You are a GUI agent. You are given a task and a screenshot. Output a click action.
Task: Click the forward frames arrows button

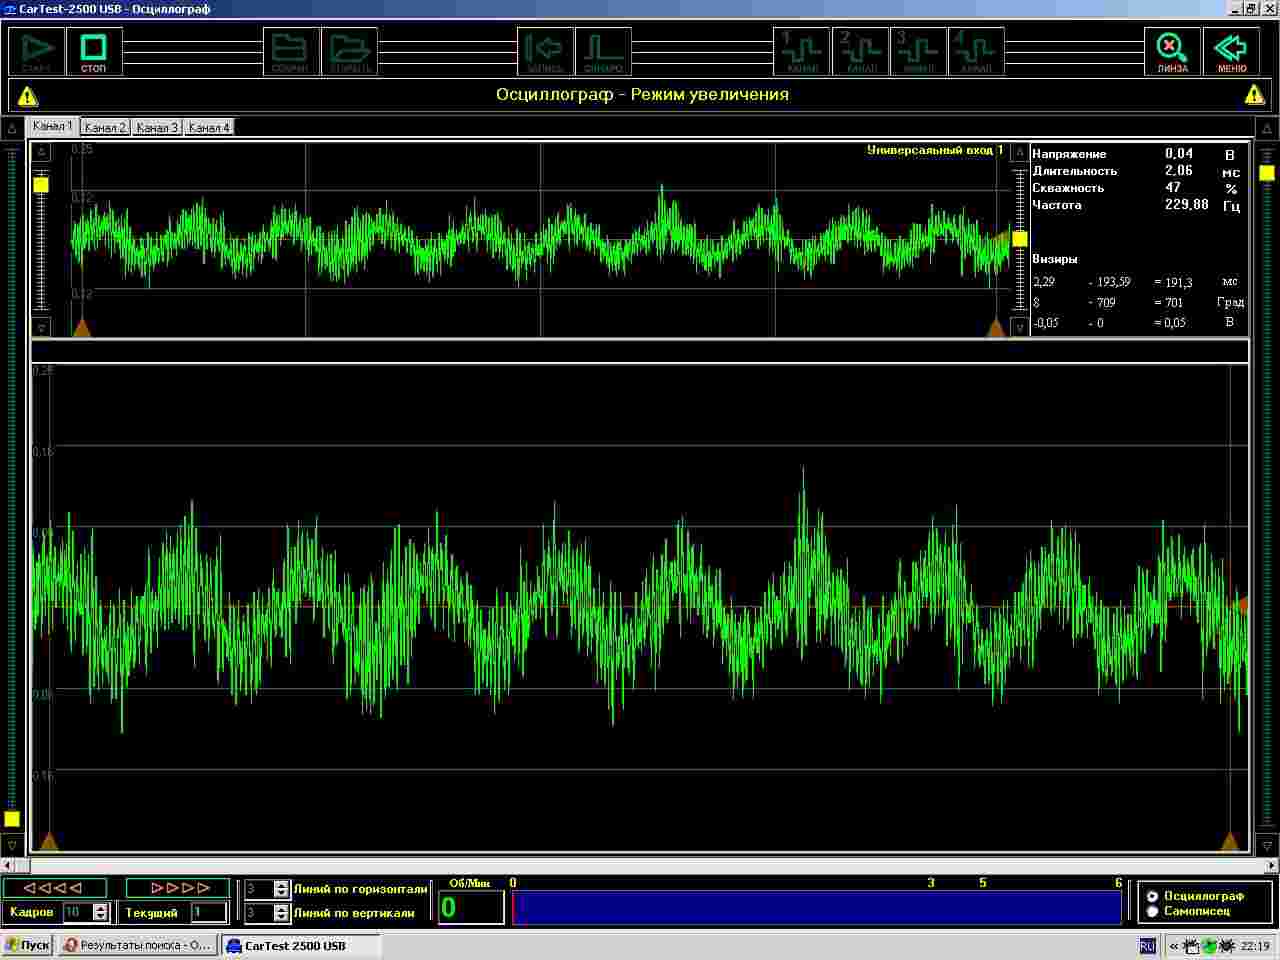click(178, 888)
